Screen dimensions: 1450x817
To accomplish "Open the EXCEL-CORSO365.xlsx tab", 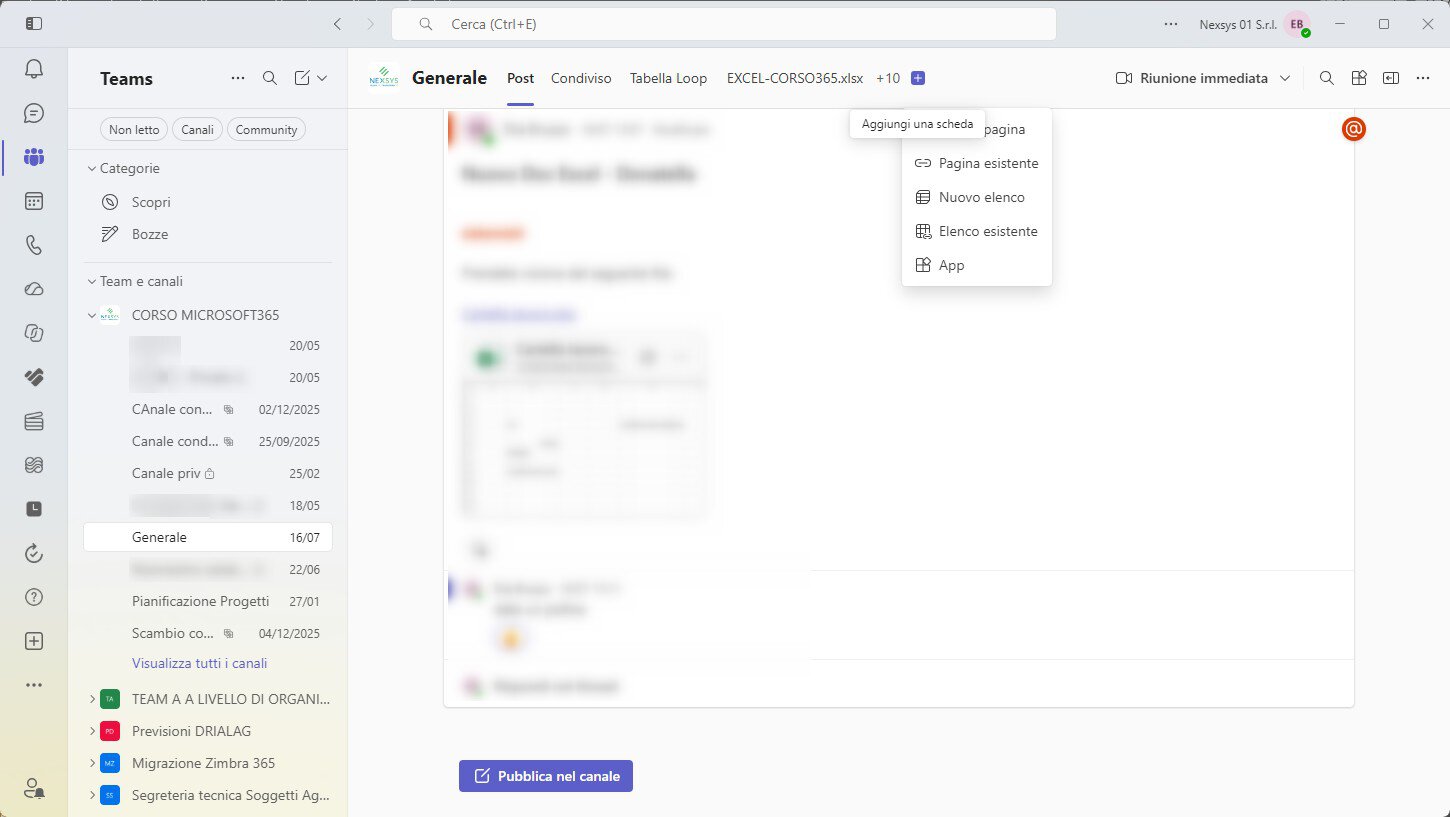I will (795, 78).
